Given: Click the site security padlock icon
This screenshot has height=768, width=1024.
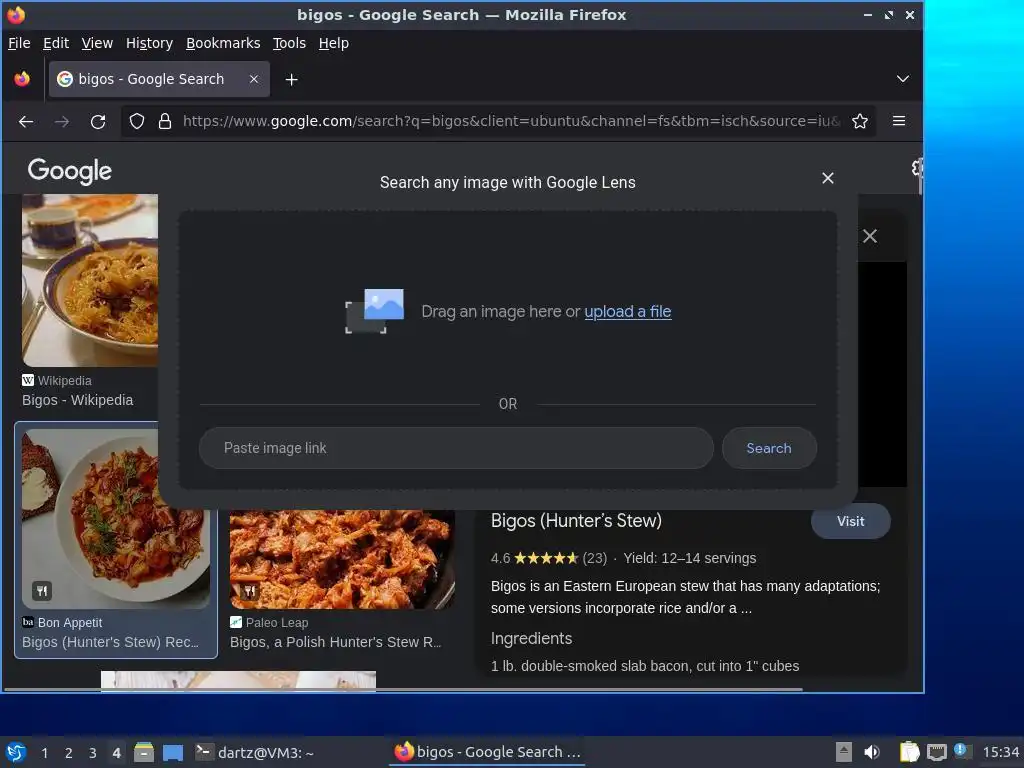Looking at the screenshot, I should (x=165, y=121).
